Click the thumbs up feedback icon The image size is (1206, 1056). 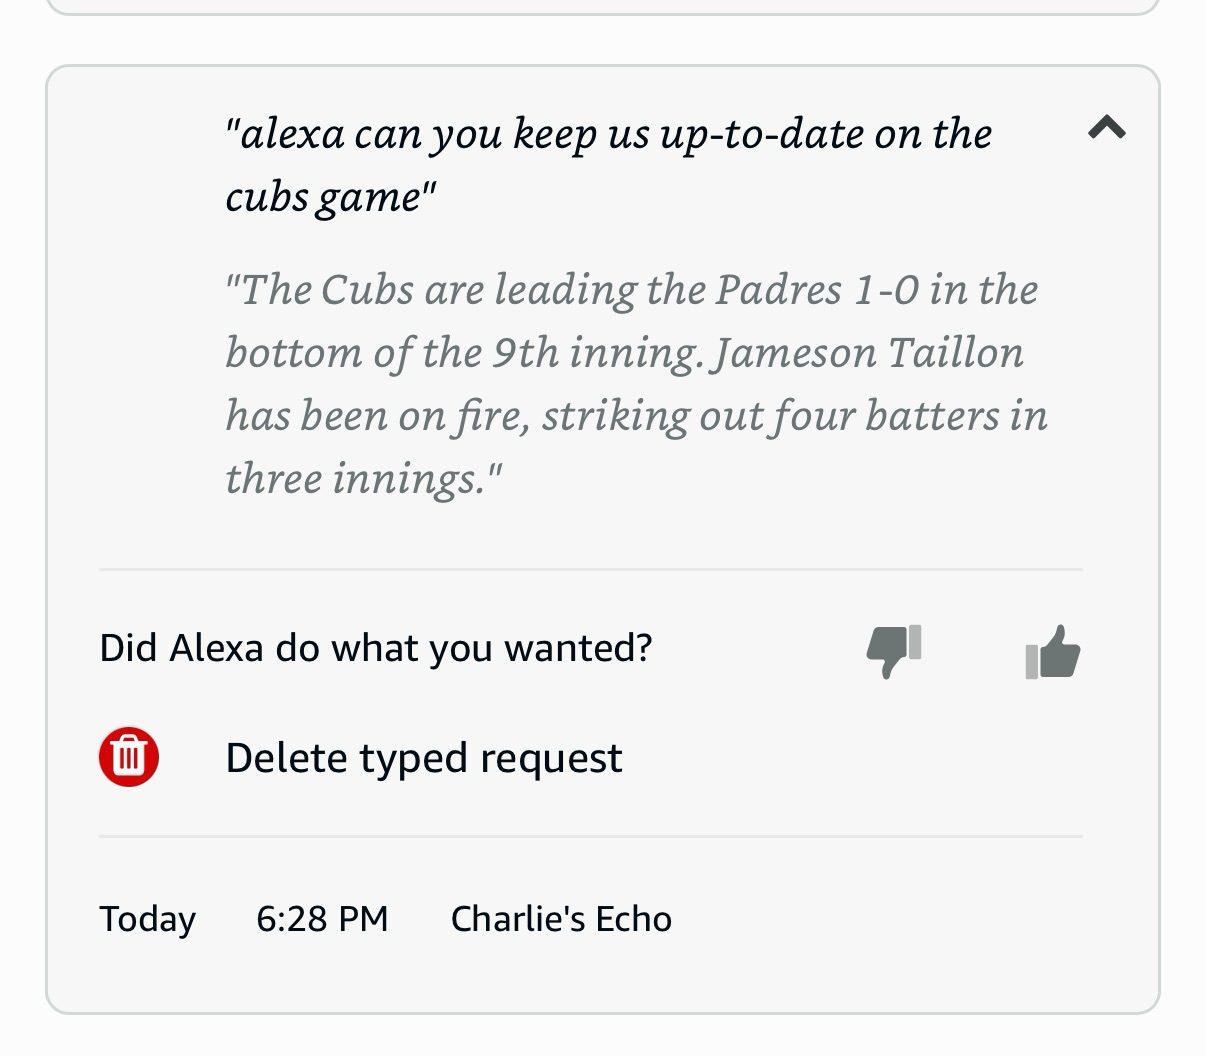[1053, 652]
